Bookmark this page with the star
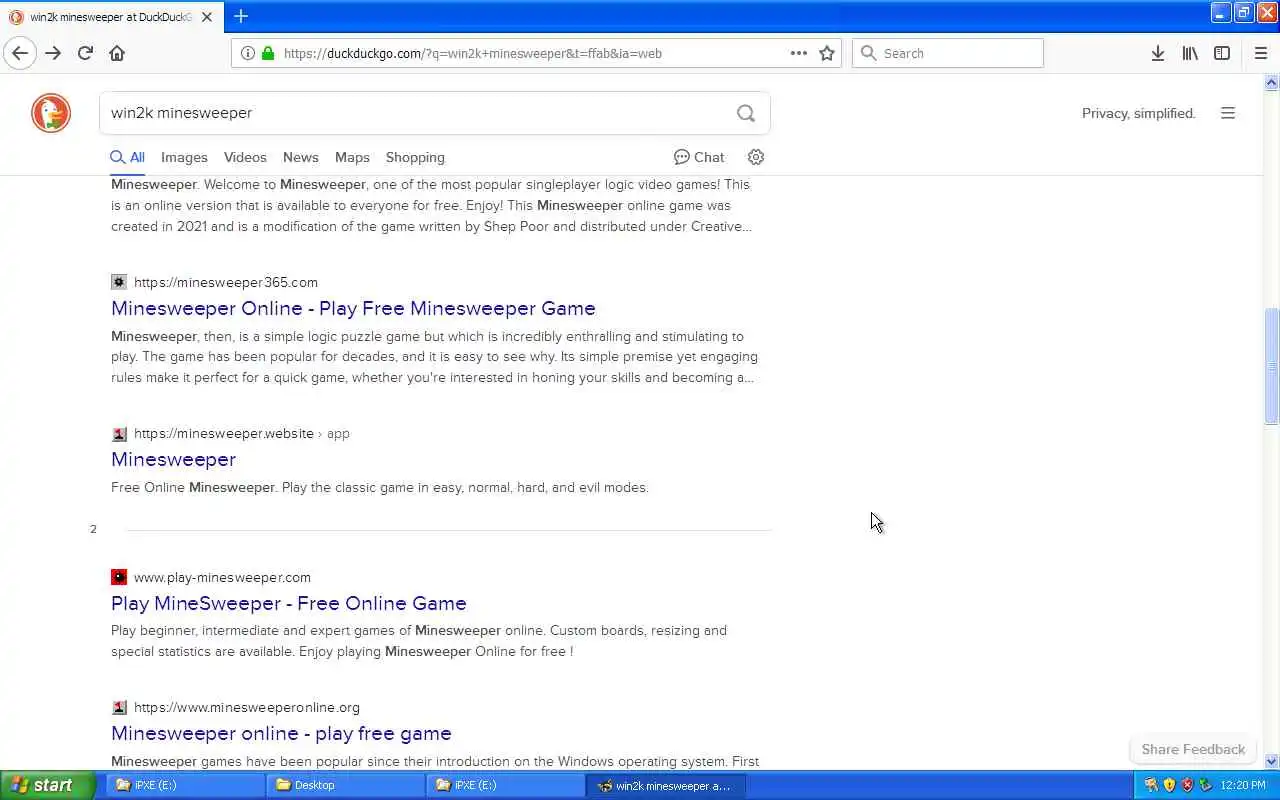Screen dimensions: 1280x800 pyautogui.click(x=827, y=53)
